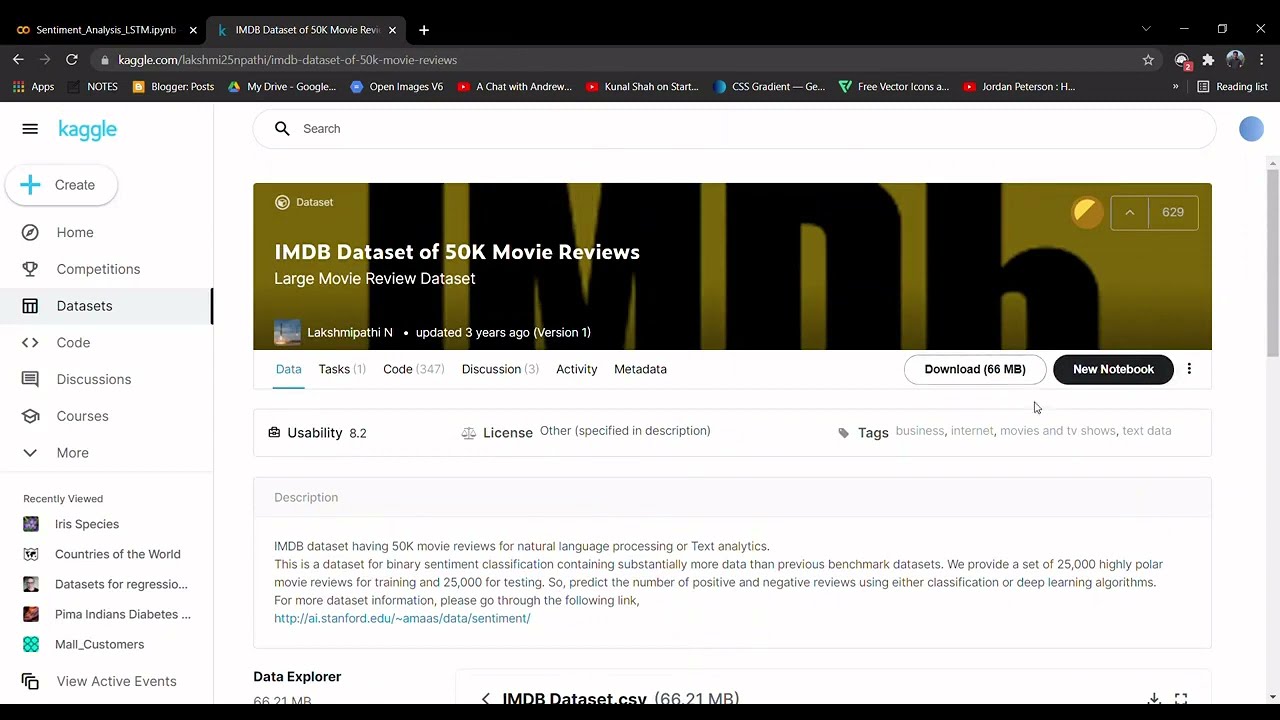
Task: Open dataset three-dot options menu
Action: point(1189,369)
